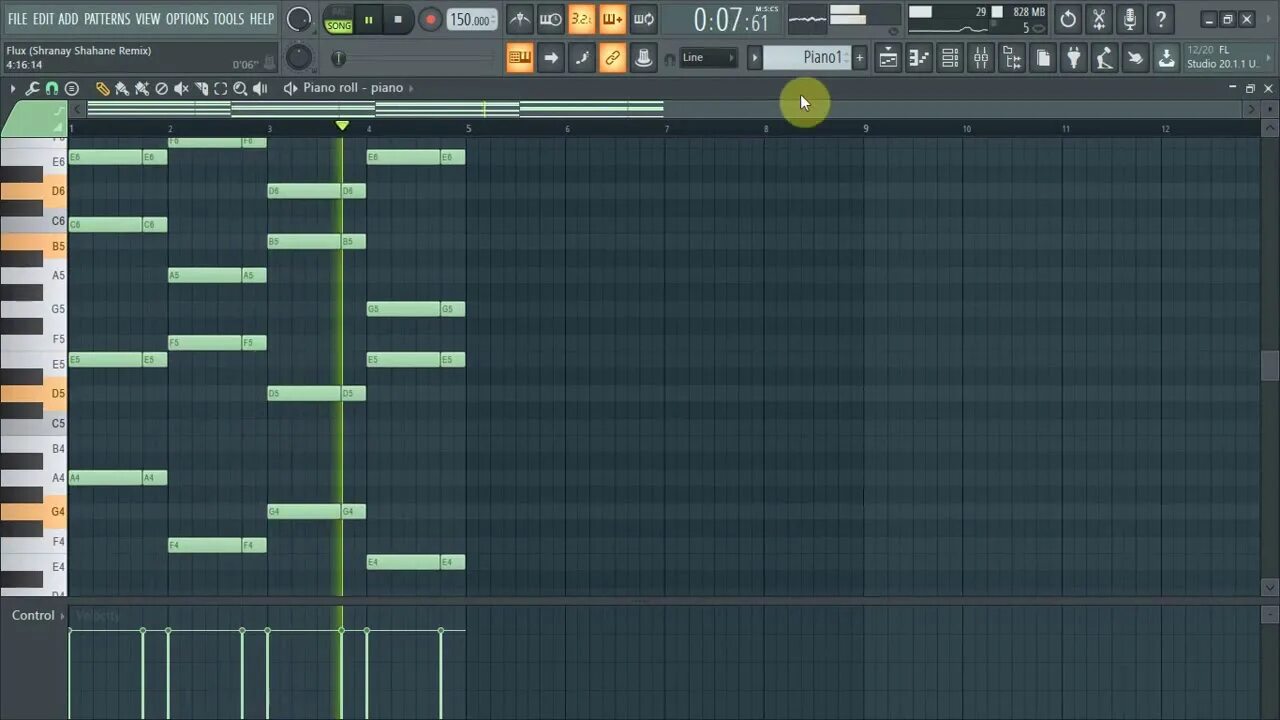Click the red record button
This screenshot has width=1280, height=720.
(430, 19)
